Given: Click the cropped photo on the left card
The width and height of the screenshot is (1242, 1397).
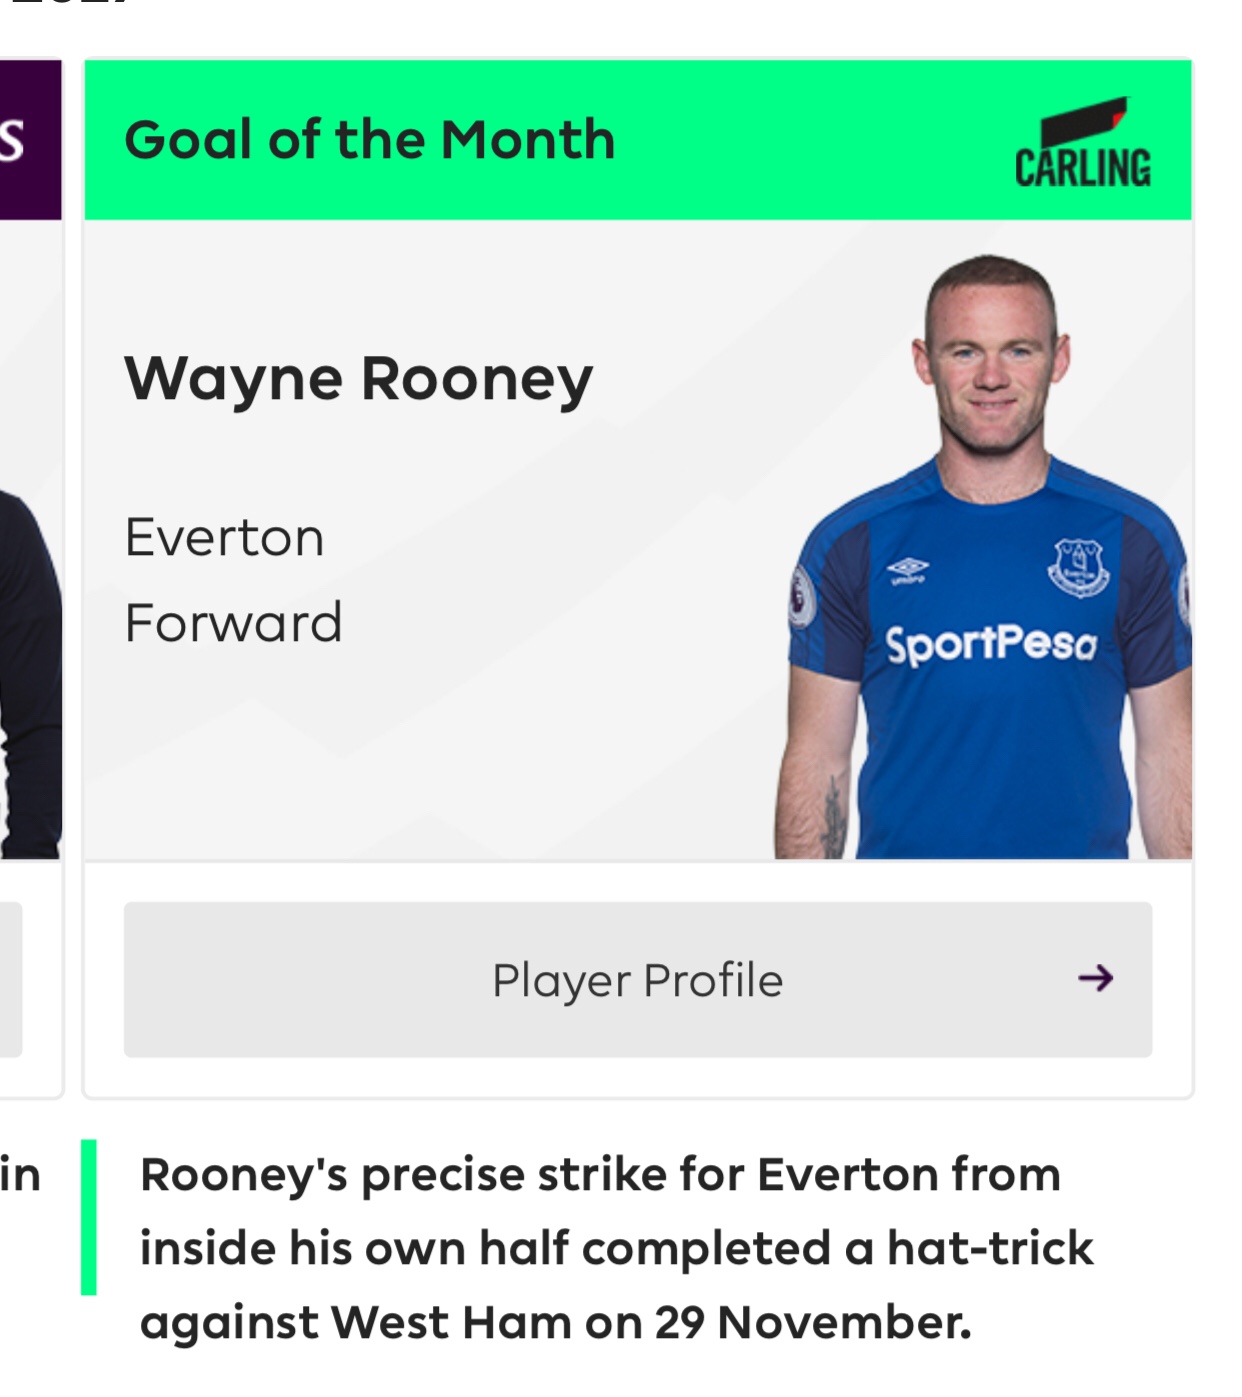Looking at the screenshot, I should tap(29, 670).
